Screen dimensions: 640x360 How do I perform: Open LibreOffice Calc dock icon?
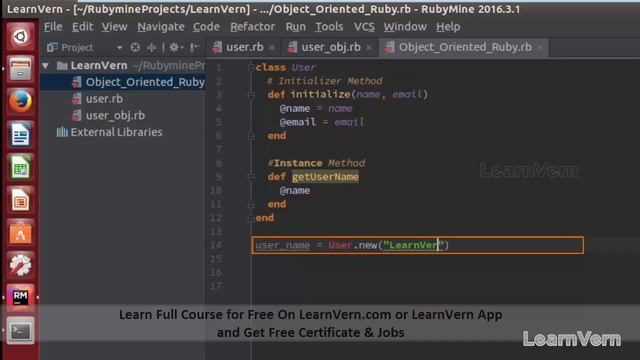click(20, 168)
